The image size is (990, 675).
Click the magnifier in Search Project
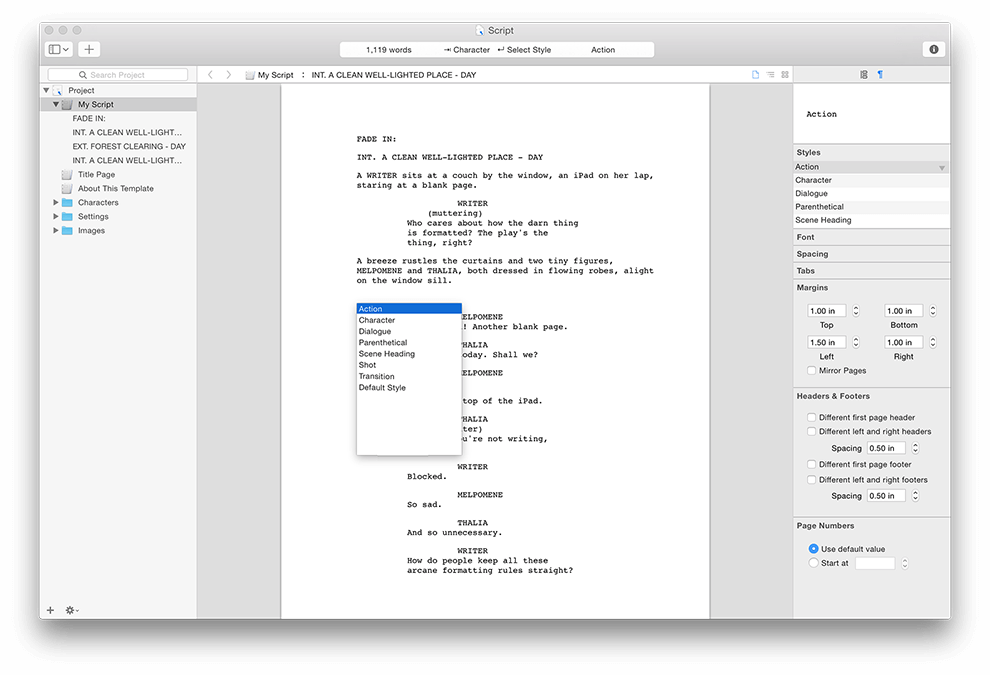point(83,75)
